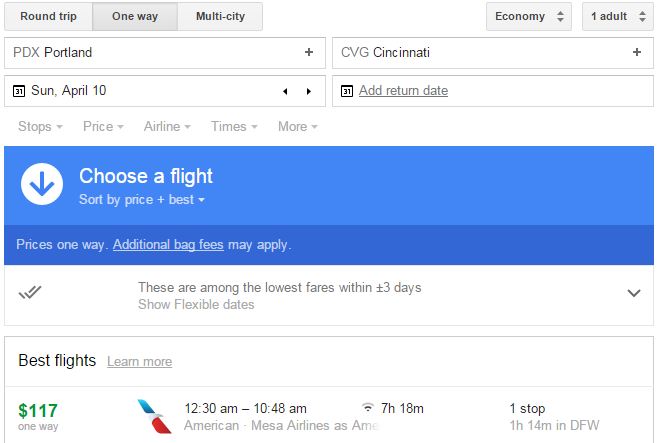Click the double checkmark lowest fares icon
657x443 pixels.
click(30, 292)
